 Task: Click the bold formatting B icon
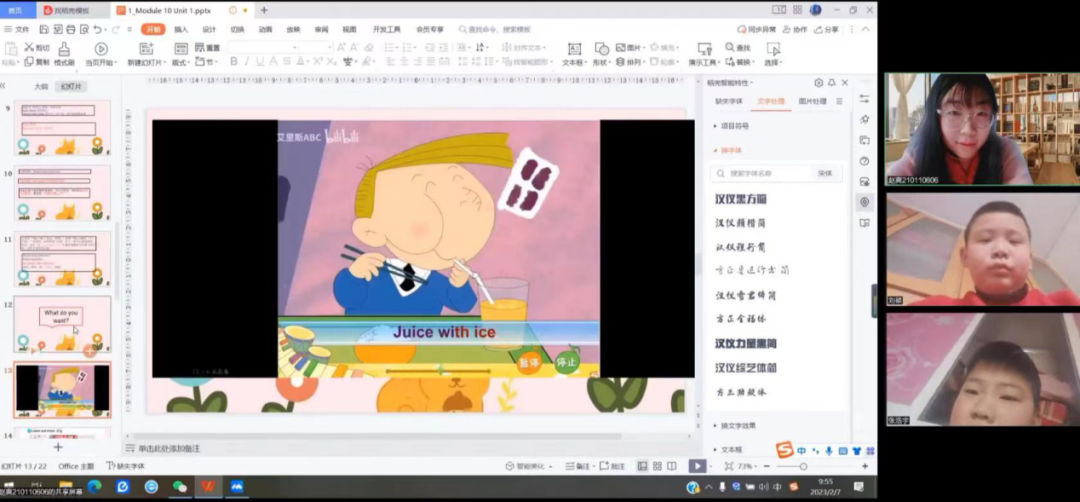click(234, 62)
